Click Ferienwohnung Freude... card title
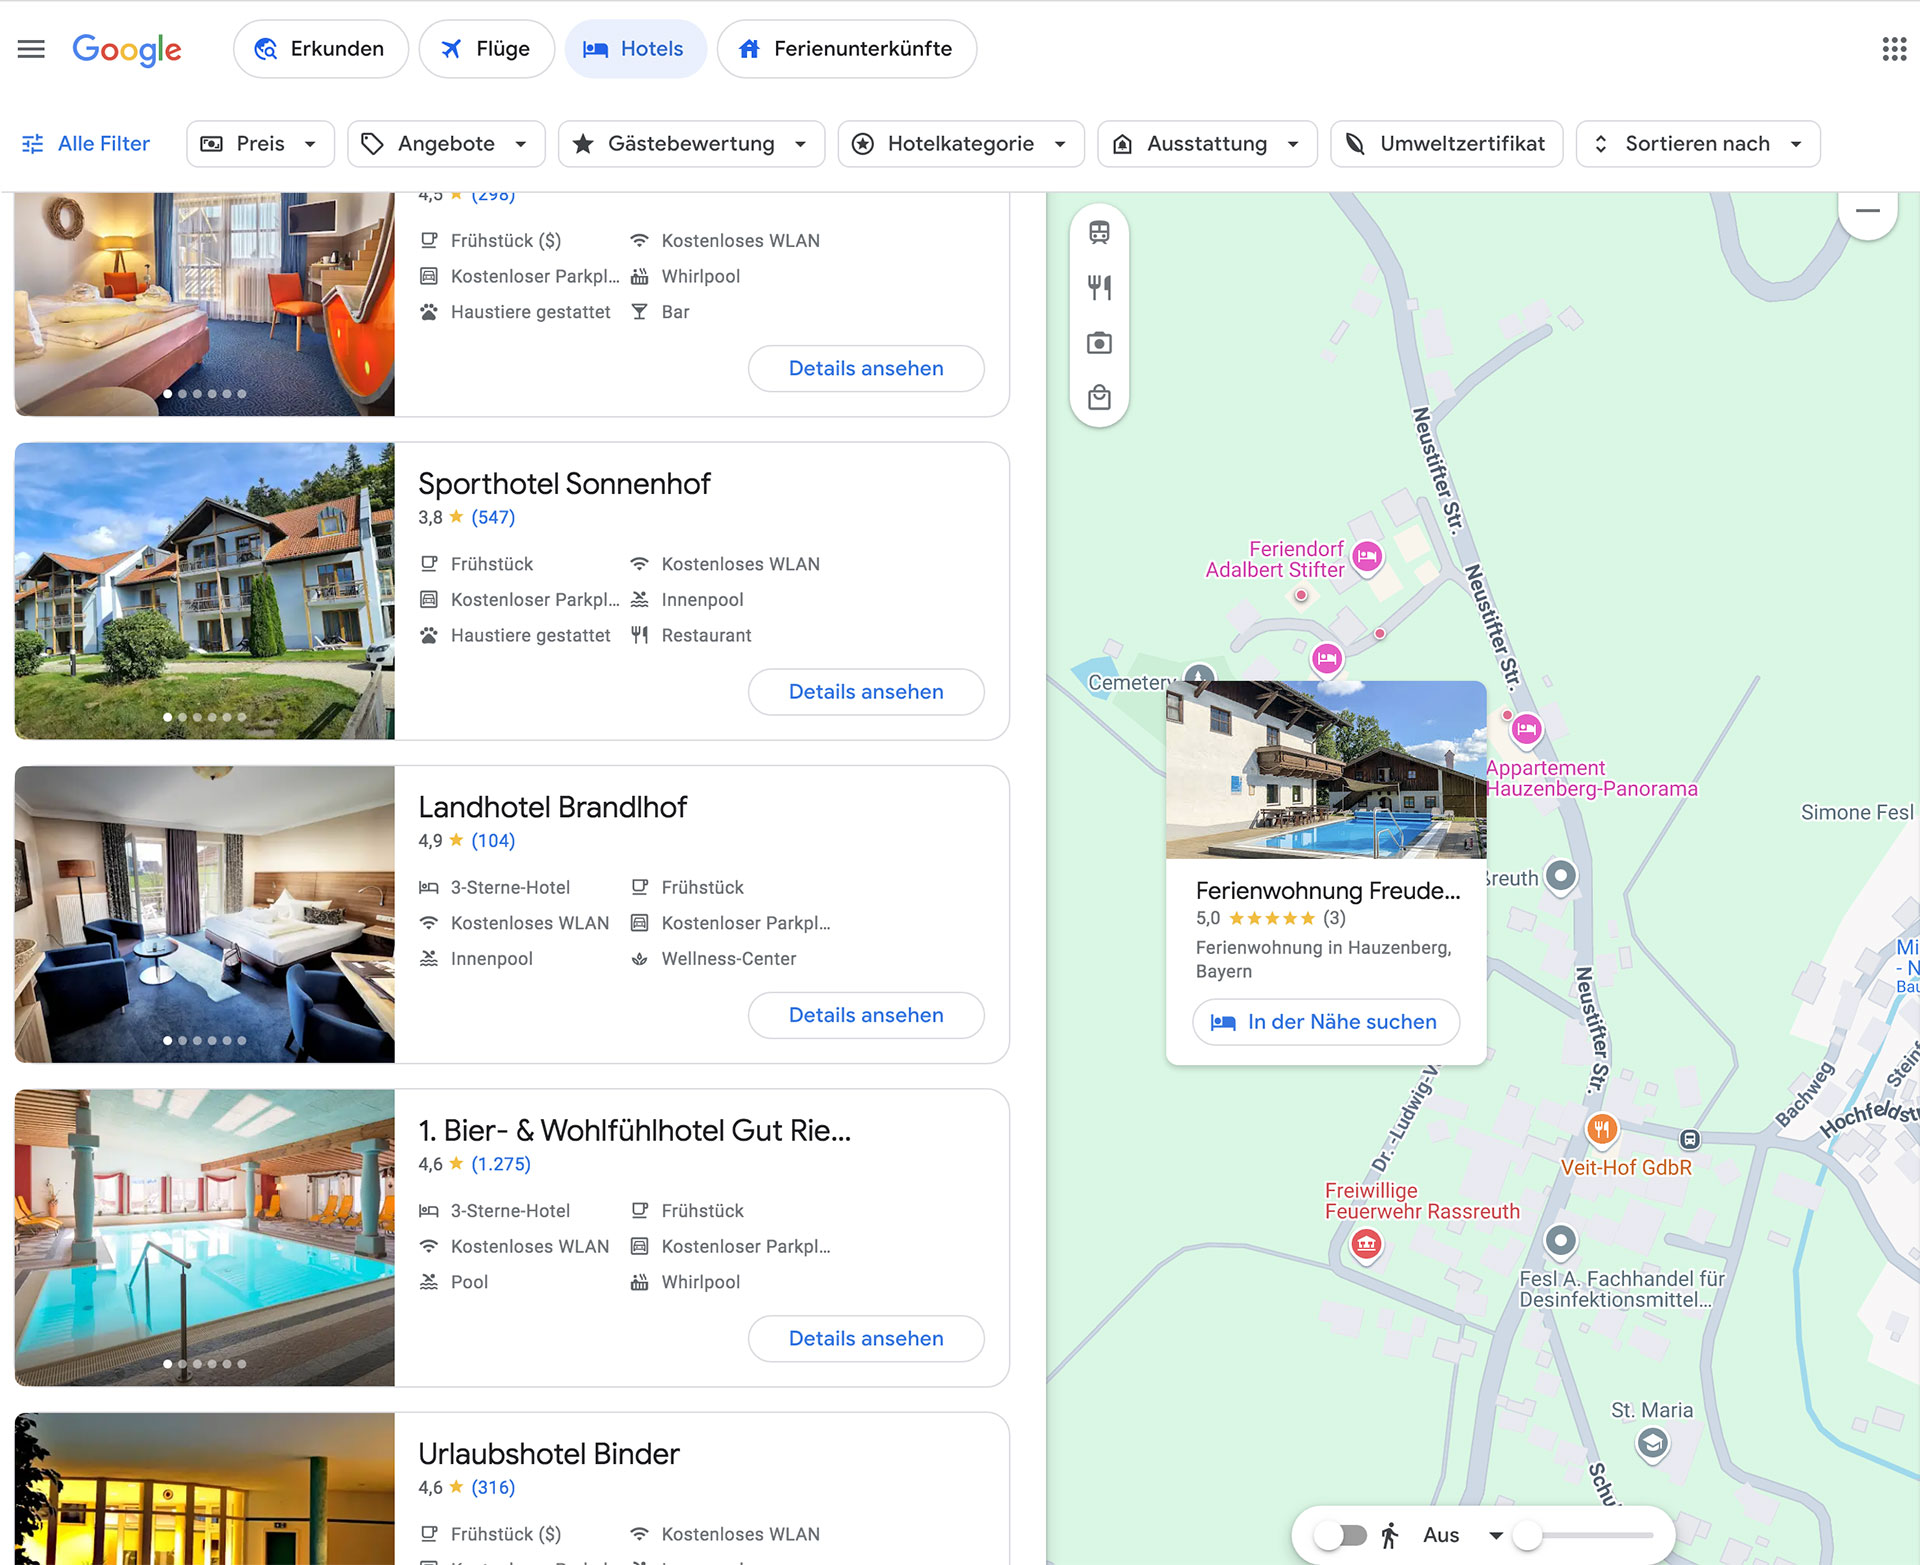Screen dimensions: 1920x1565 (1328, 890)
